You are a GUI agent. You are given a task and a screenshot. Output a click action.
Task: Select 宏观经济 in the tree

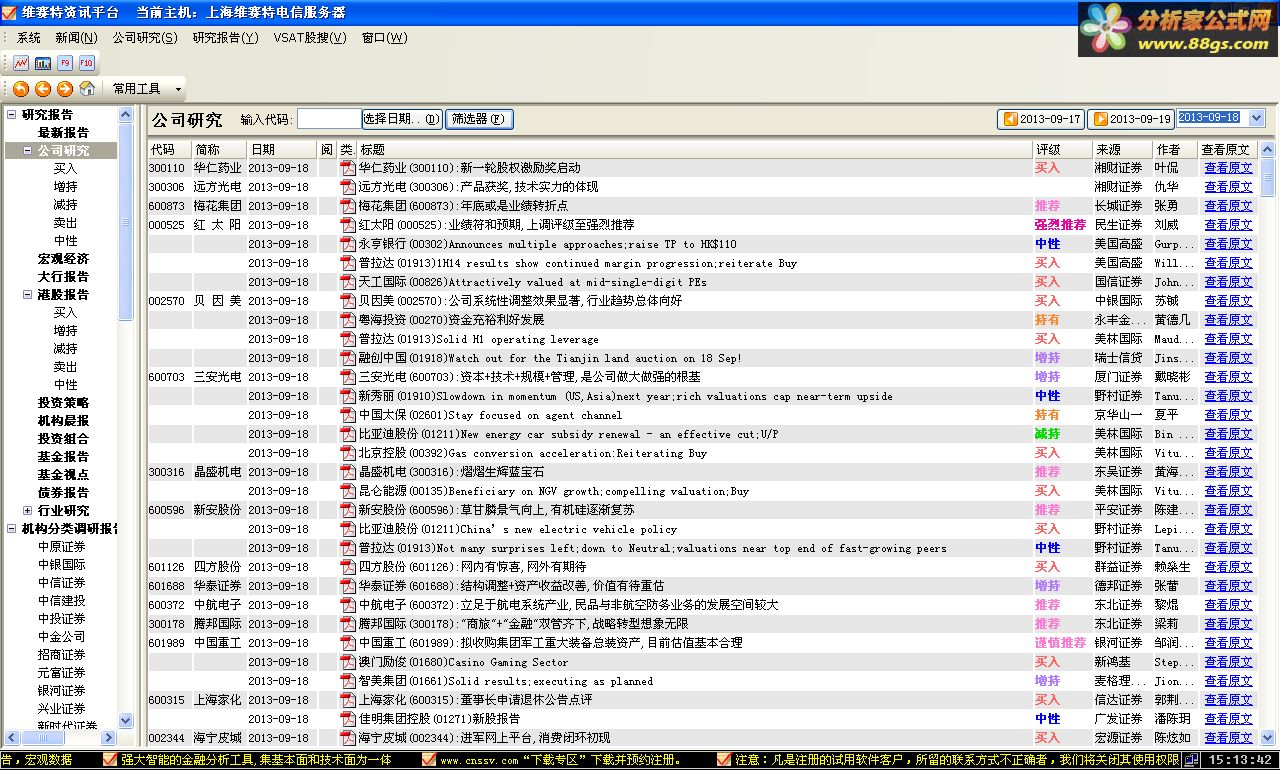pyautogui.click(x=63, y=259)
